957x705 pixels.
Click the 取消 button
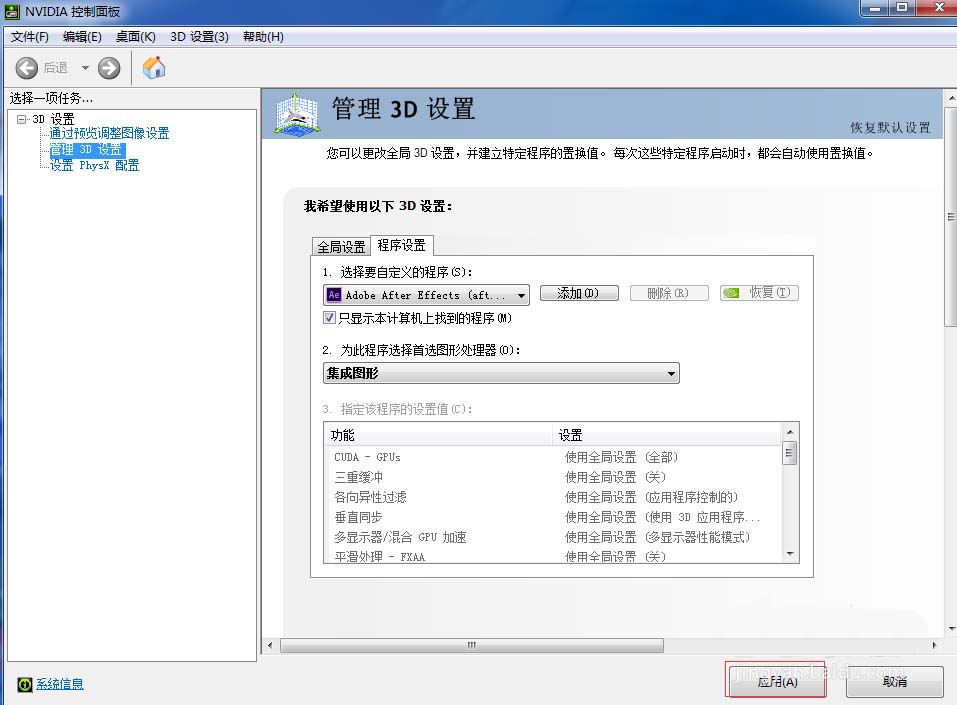[895, 681]
